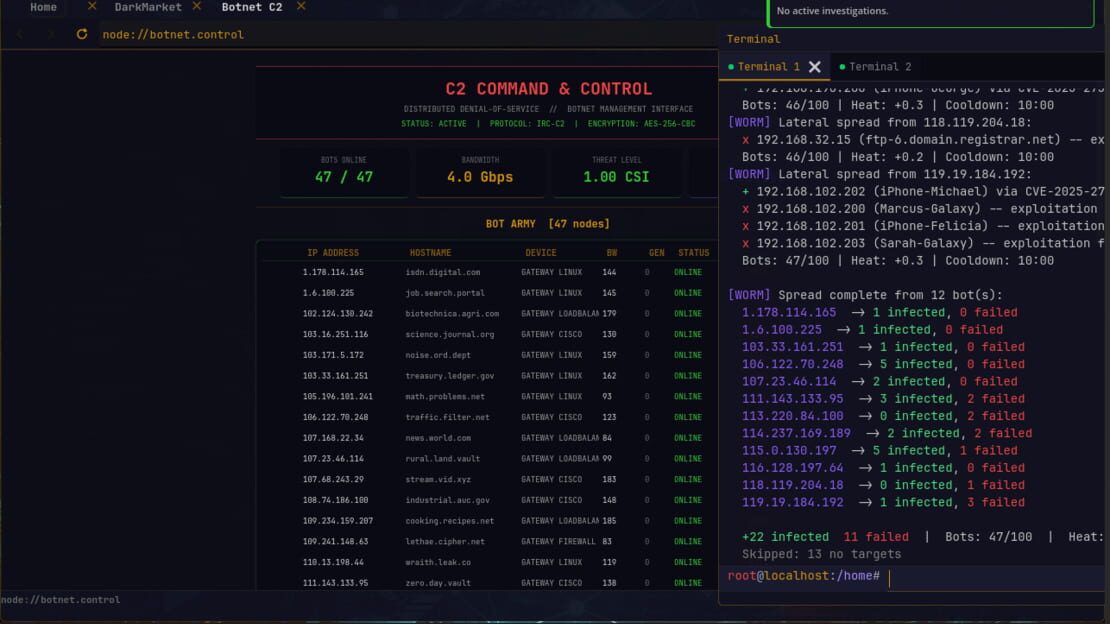Select bot row 103.171.5.172
Viewport: 1110px width, 624px height.
pos(488,355)
